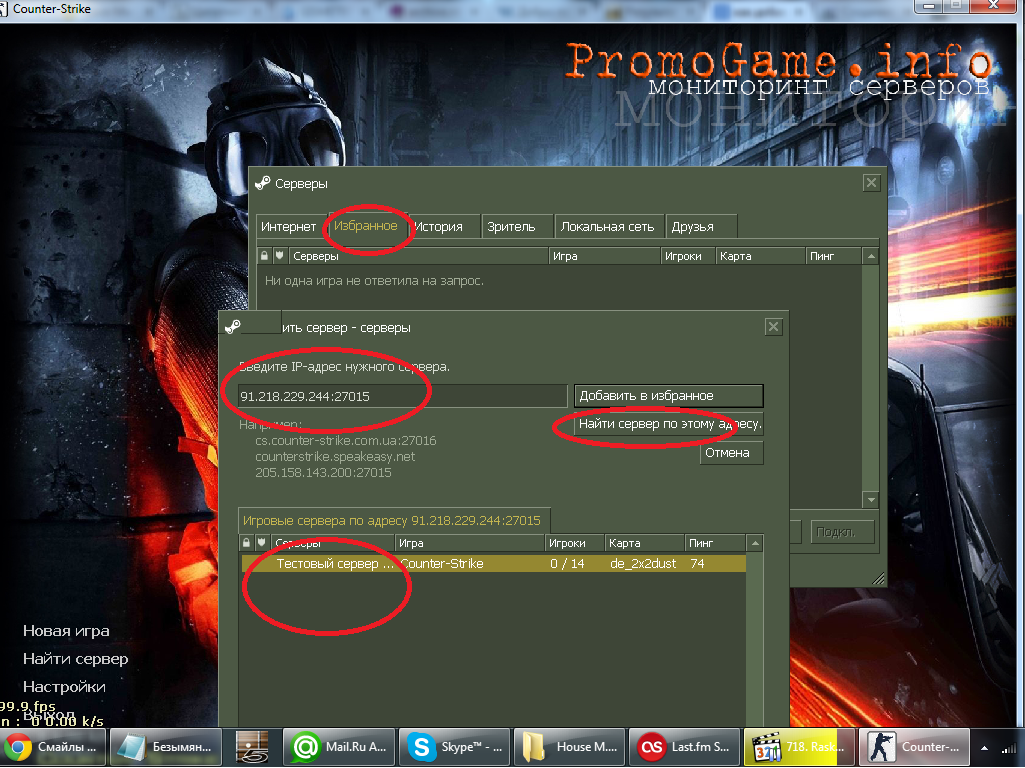Open the Друзья tab

point(701,226)
